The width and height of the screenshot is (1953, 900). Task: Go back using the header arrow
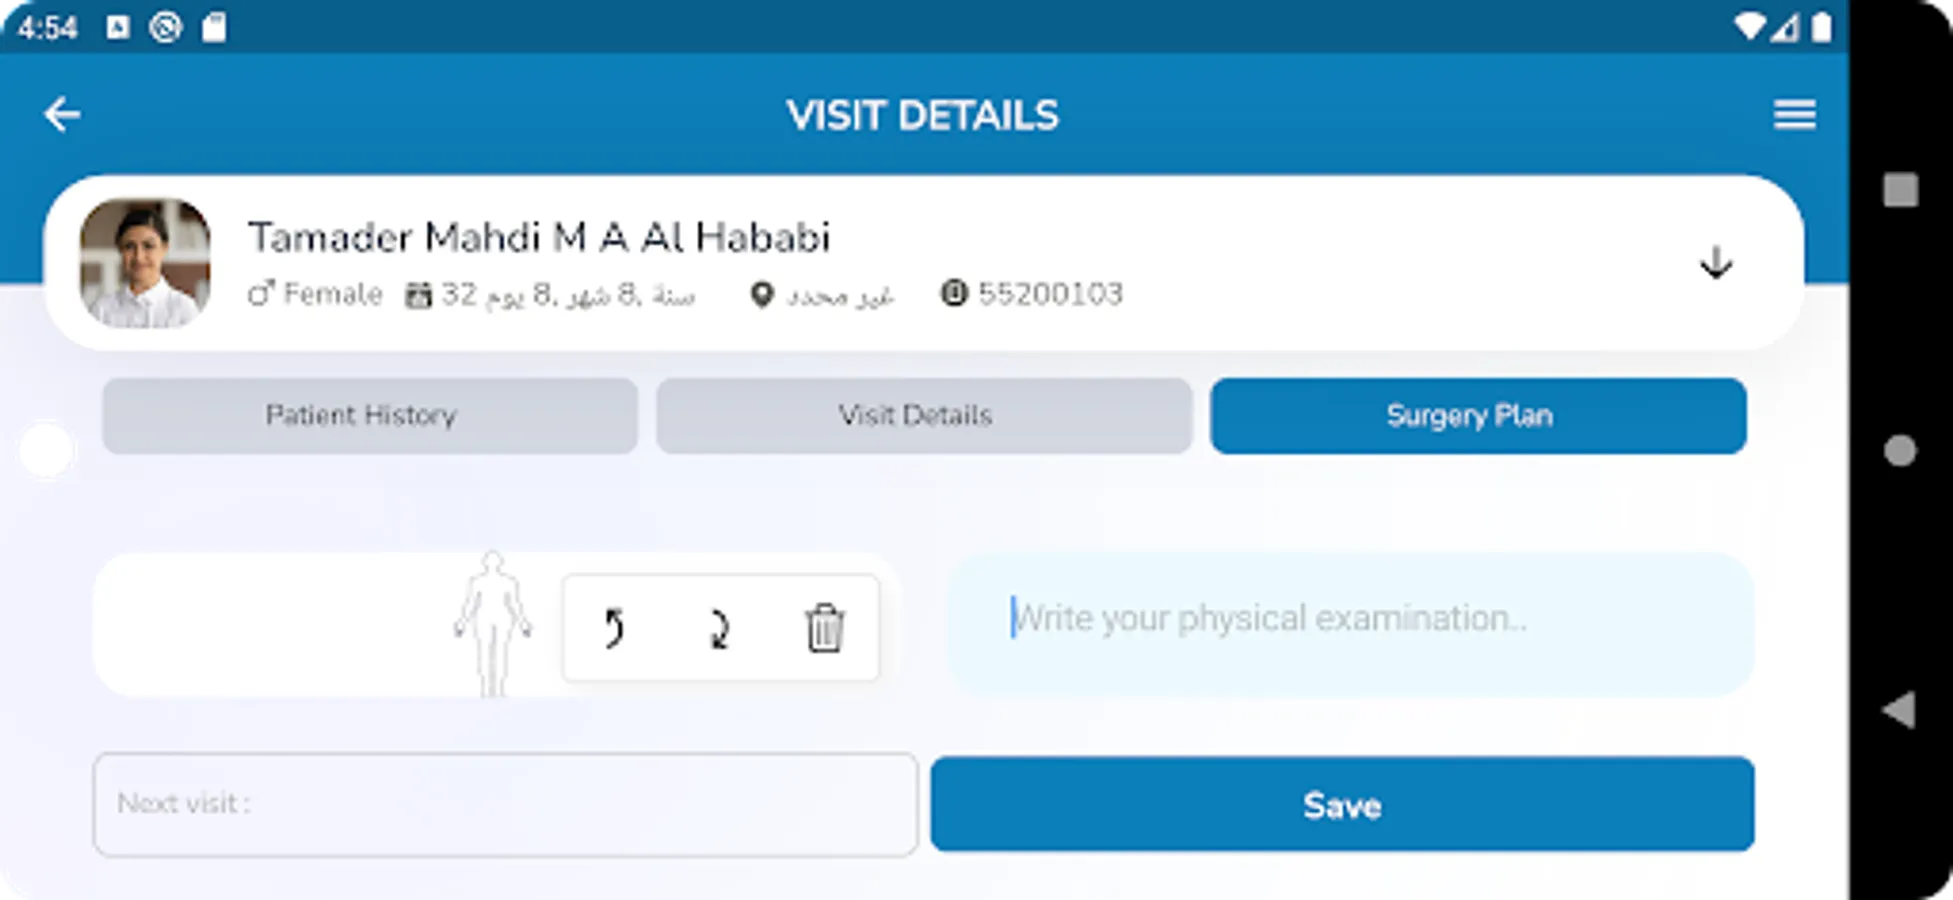click(x=62, y=115)
